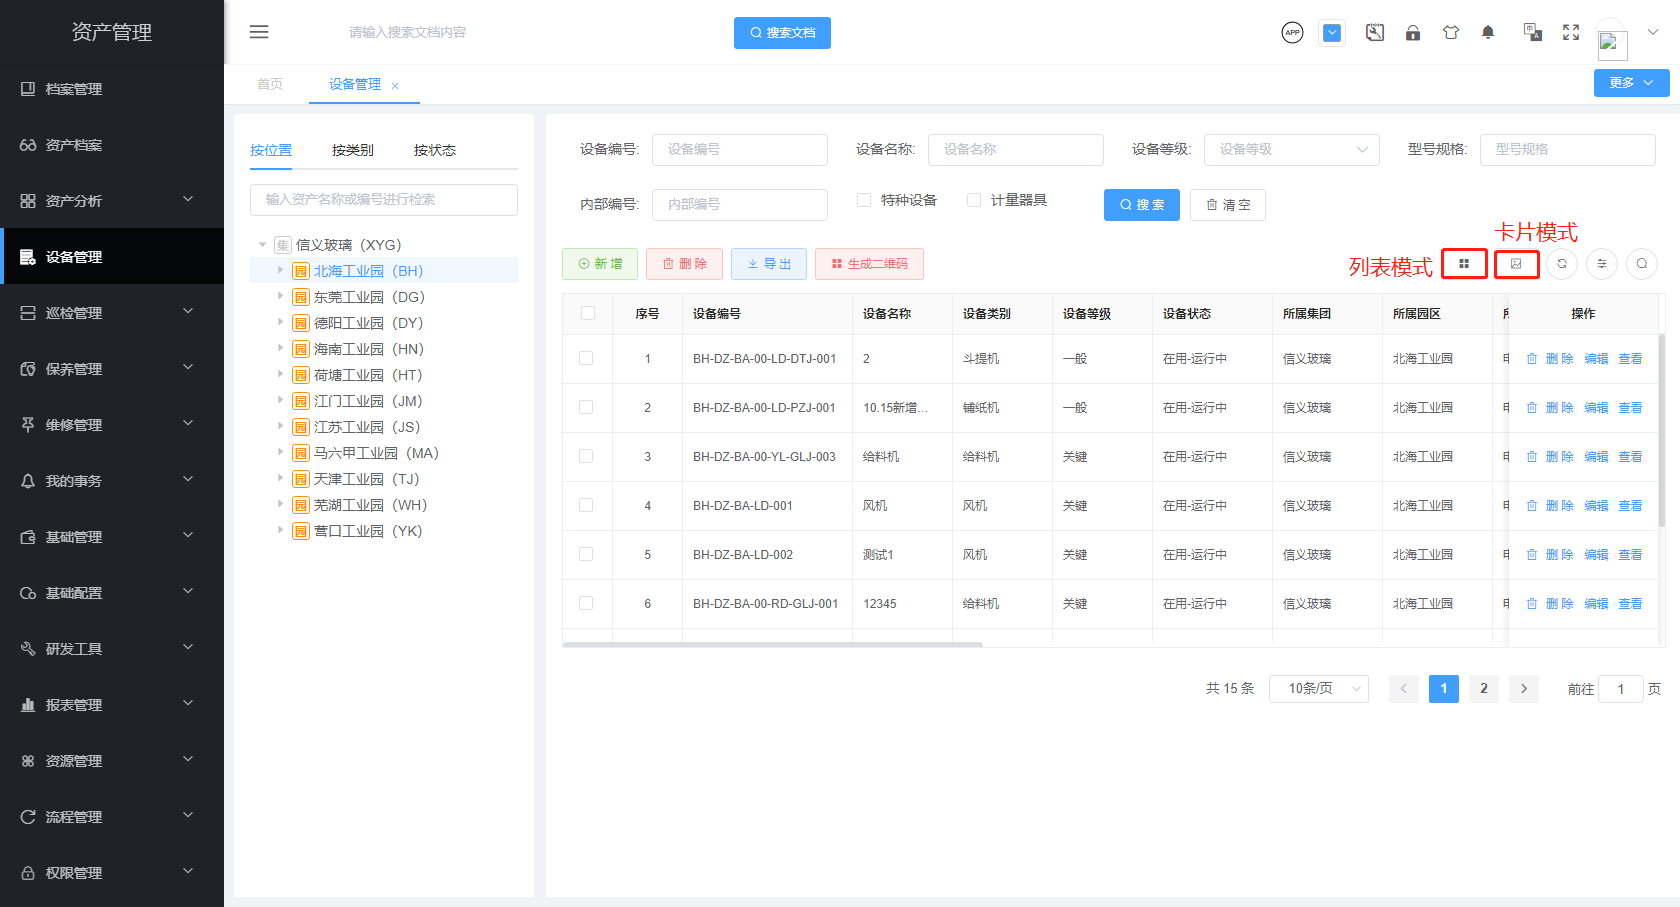Check row 4 BH-DZ-BA-LD-001

(x=586, y=505)
